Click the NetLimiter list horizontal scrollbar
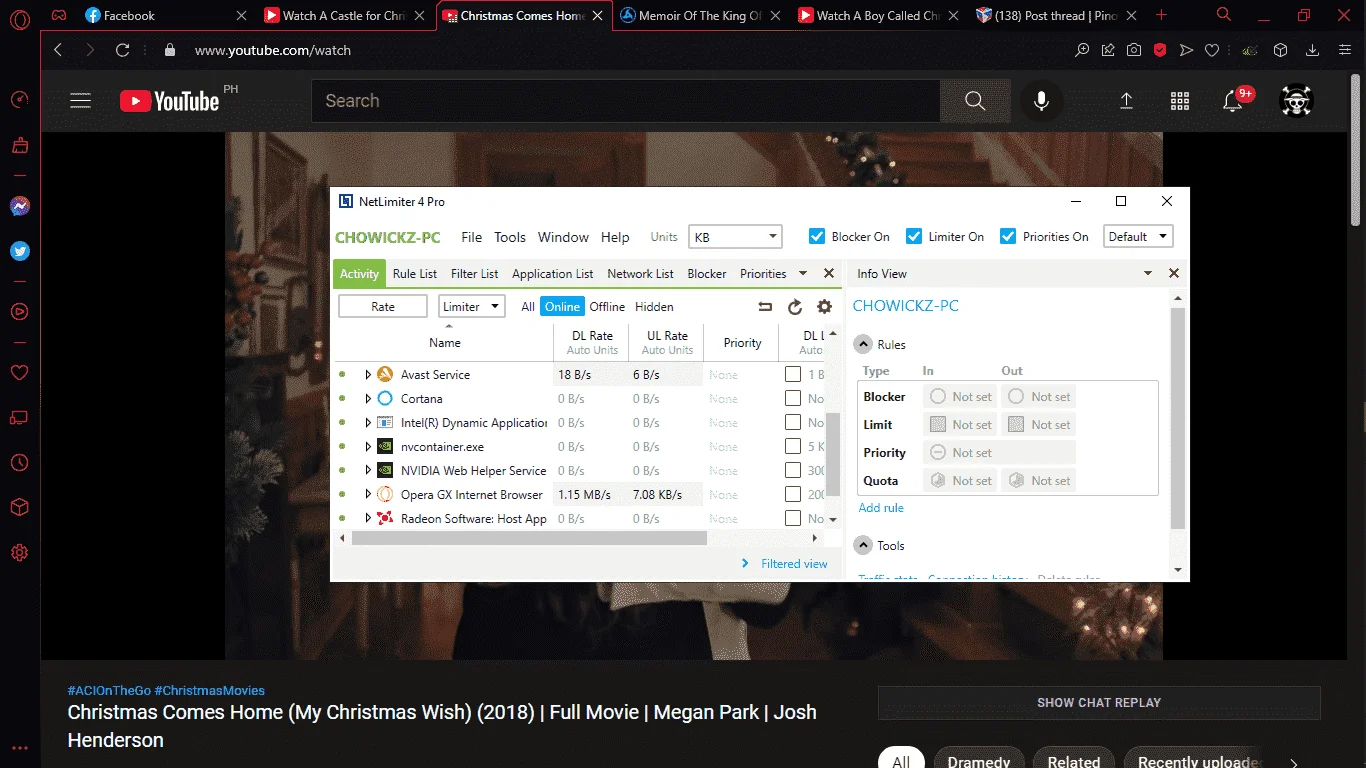This screenshot has width=1366, height=768. pyautogui.click(x=529, y=538)
